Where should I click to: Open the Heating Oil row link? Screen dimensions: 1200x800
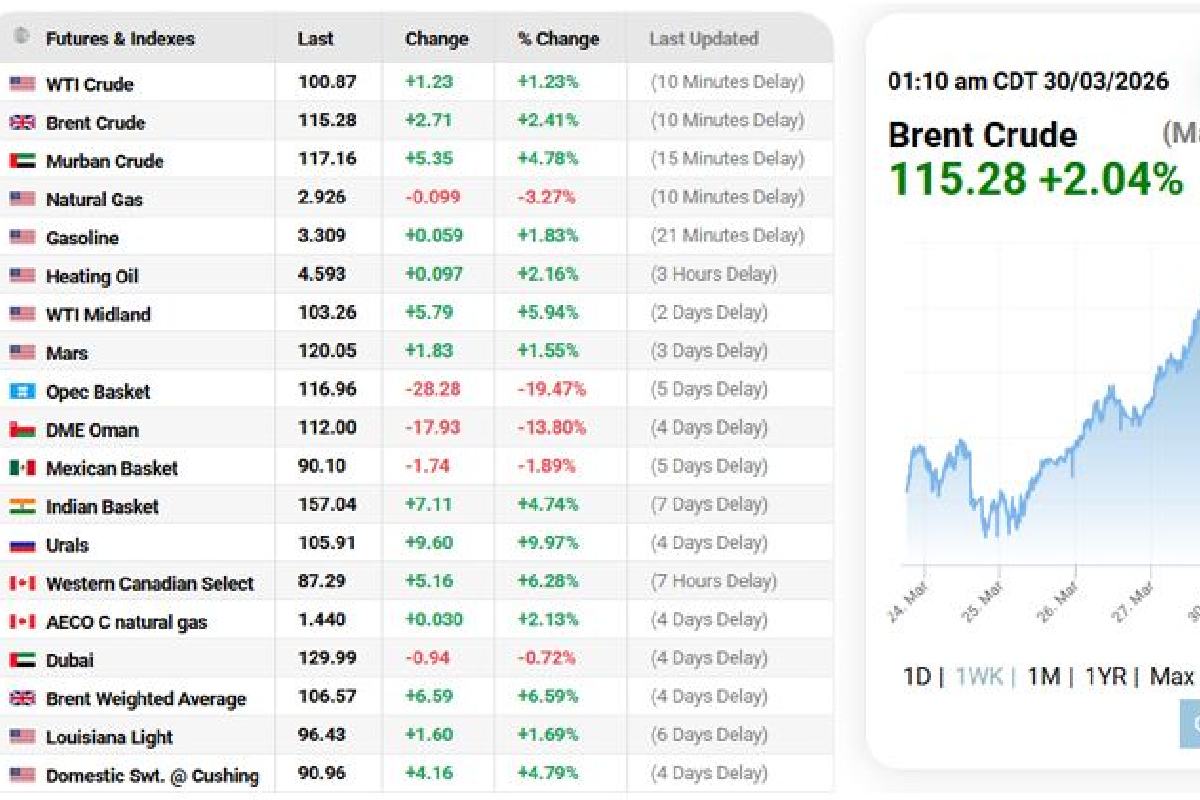point(92,277)
